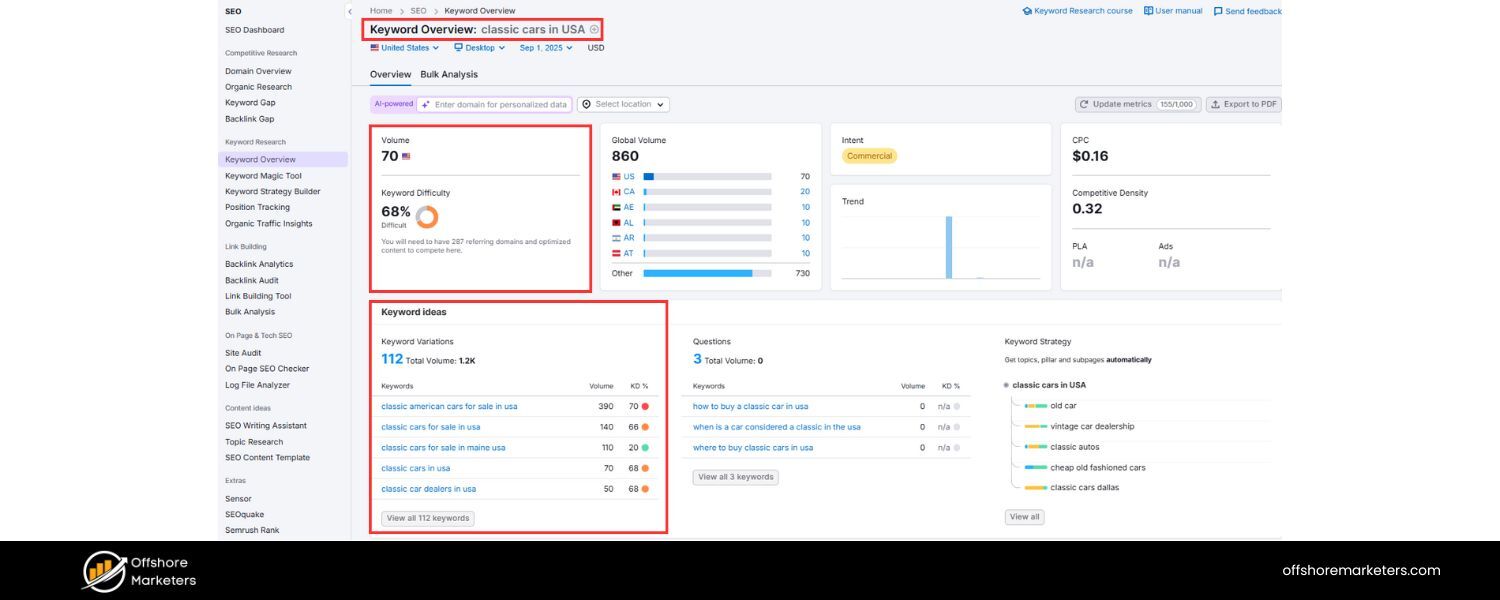Click View all 112 keywords button
Image resolution: width=1500 pixels, height=600 pixels.
pyautogui.click(x=427, y=517)
